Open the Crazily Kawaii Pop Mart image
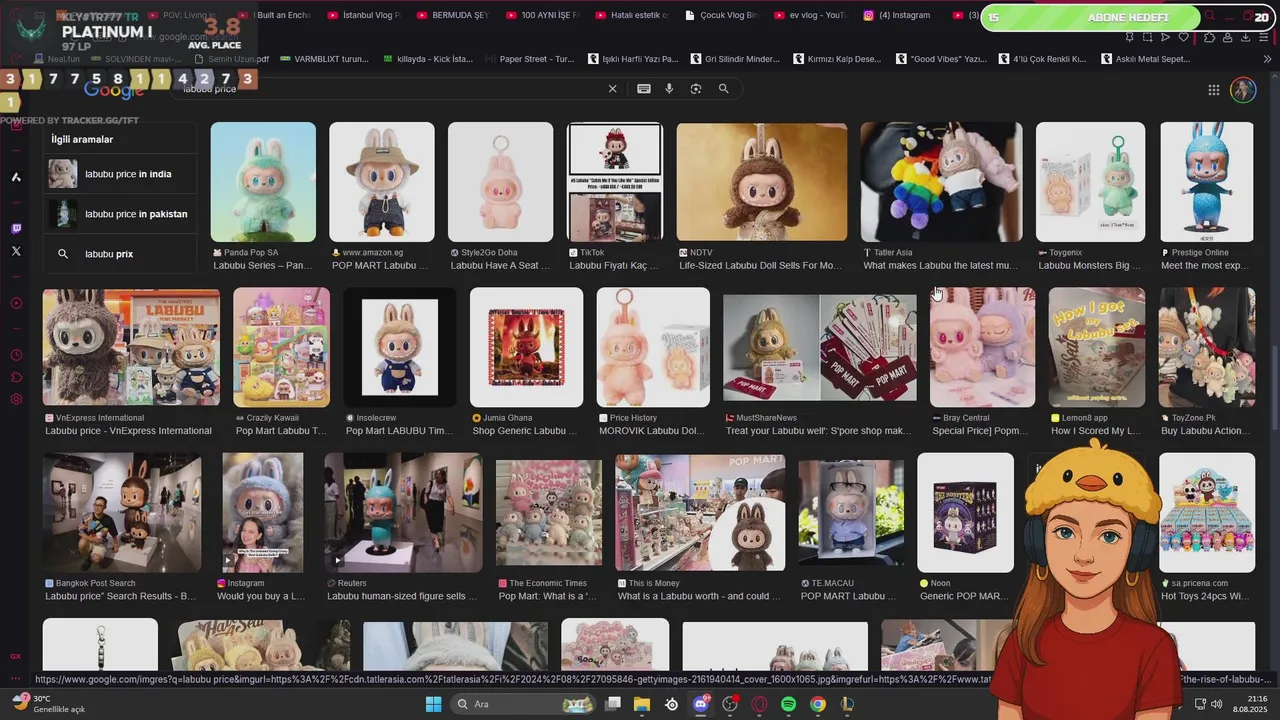The image size is (1280, 720). coord(282,347)
